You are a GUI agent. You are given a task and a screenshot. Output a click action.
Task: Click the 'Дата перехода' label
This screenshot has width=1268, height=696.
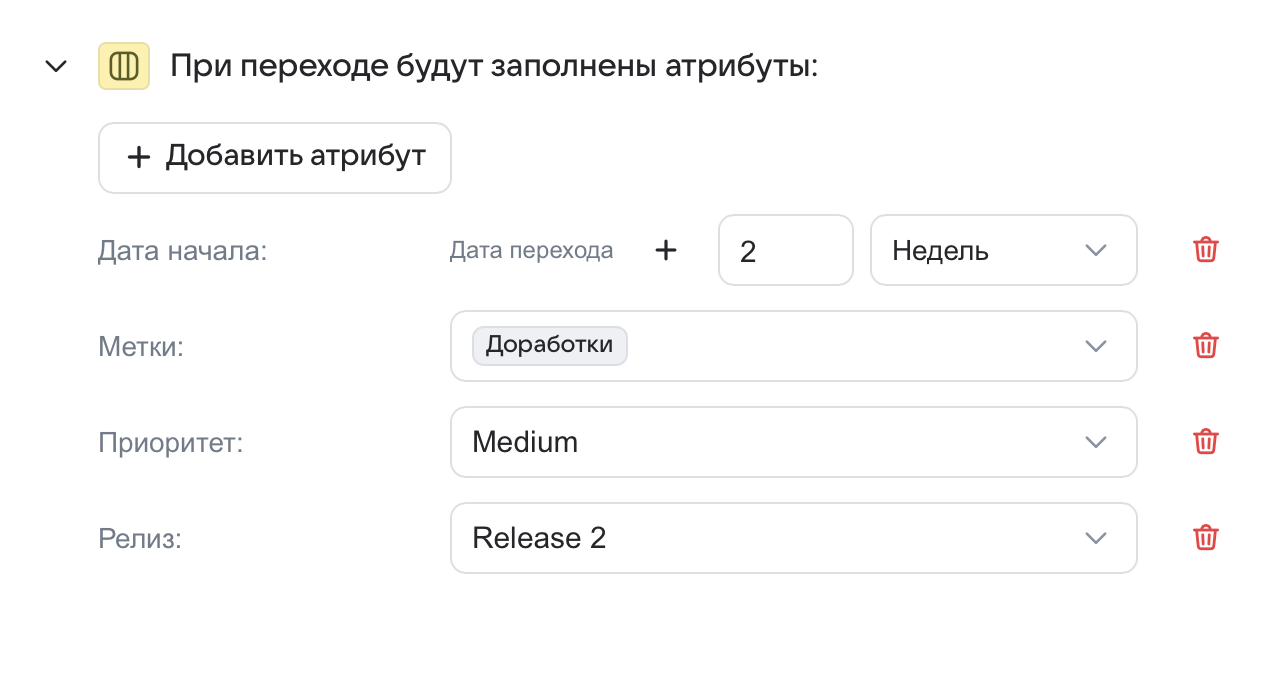pos(531,250)
